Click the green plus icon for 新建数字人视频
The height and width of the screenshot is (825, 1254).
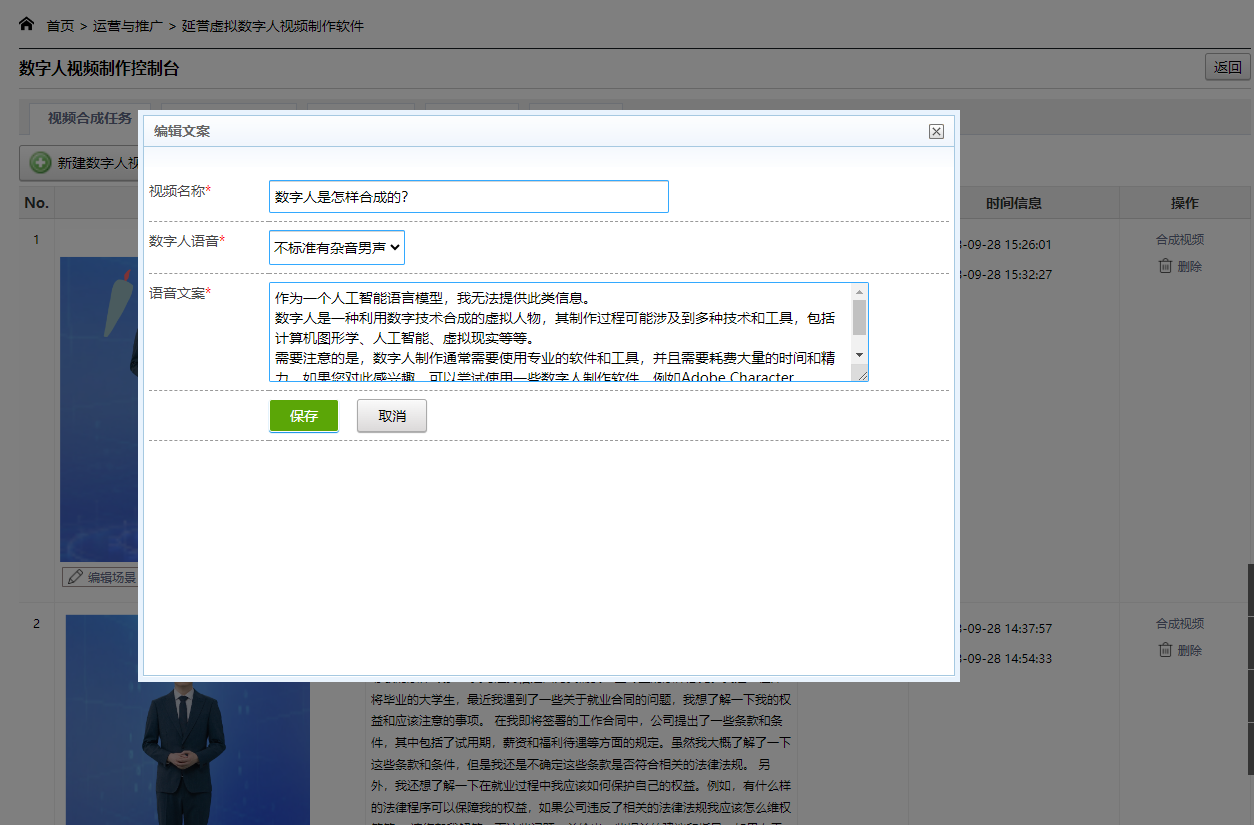40,163
